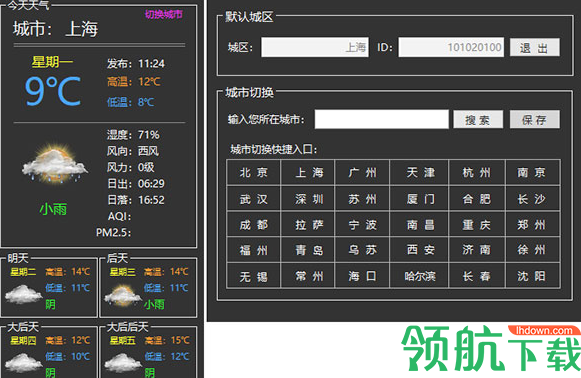581x378 pixels.
Task: Switch to 福州 via shortcut
Action: tap(253, 250)
